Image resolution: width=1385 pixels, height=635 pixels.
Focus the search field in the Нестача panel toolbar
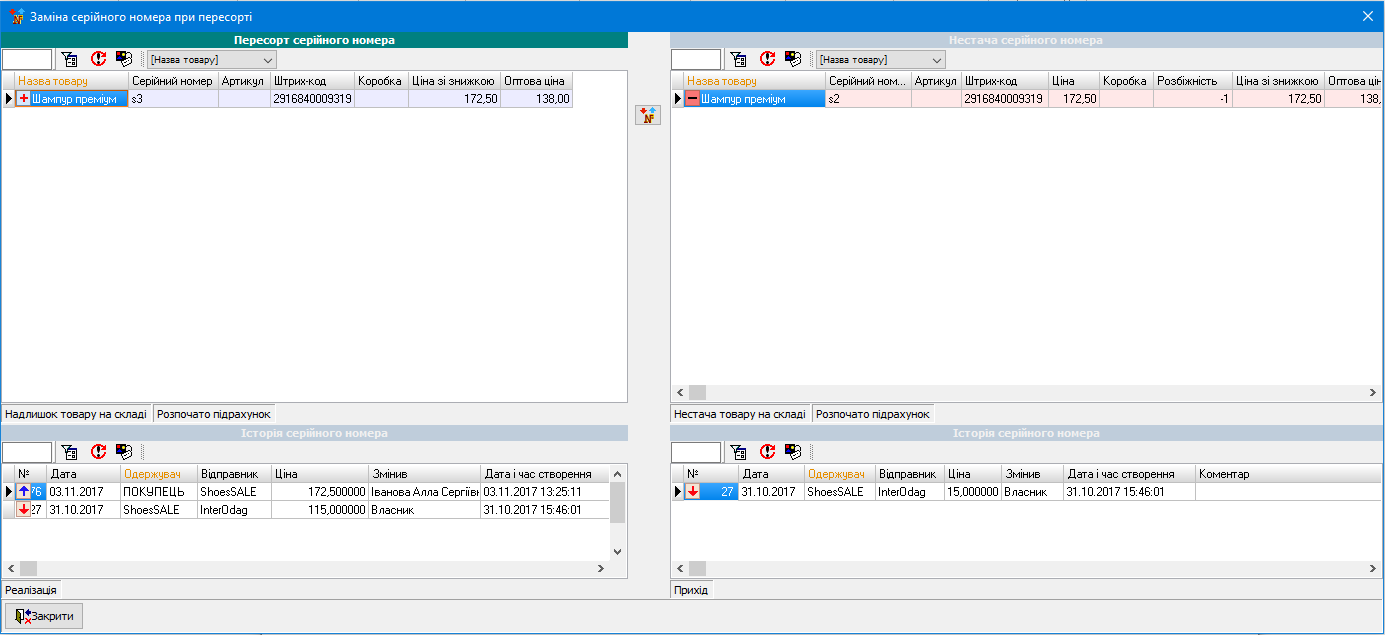[x=695, y=60]
